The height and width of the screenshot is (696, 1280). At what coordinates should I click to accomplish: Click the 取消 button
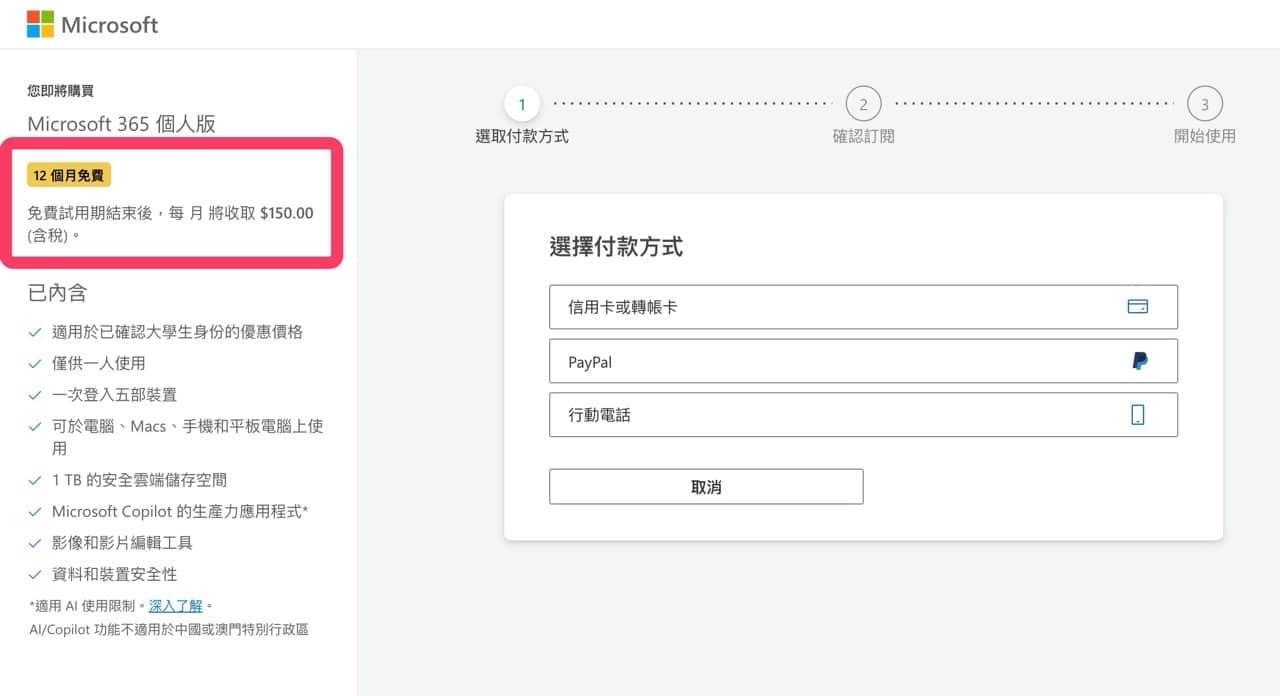pos(706,486)
